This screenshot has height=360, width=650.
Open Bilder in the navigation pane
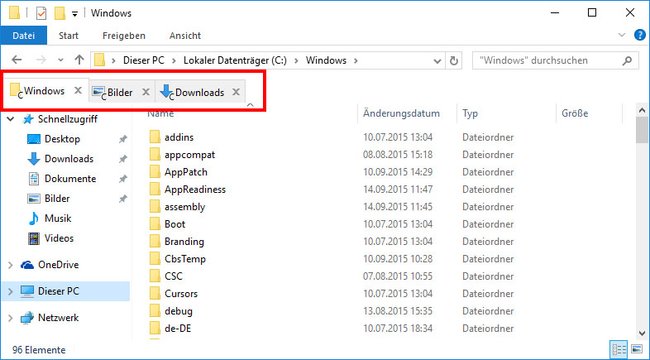click(57, 199)
